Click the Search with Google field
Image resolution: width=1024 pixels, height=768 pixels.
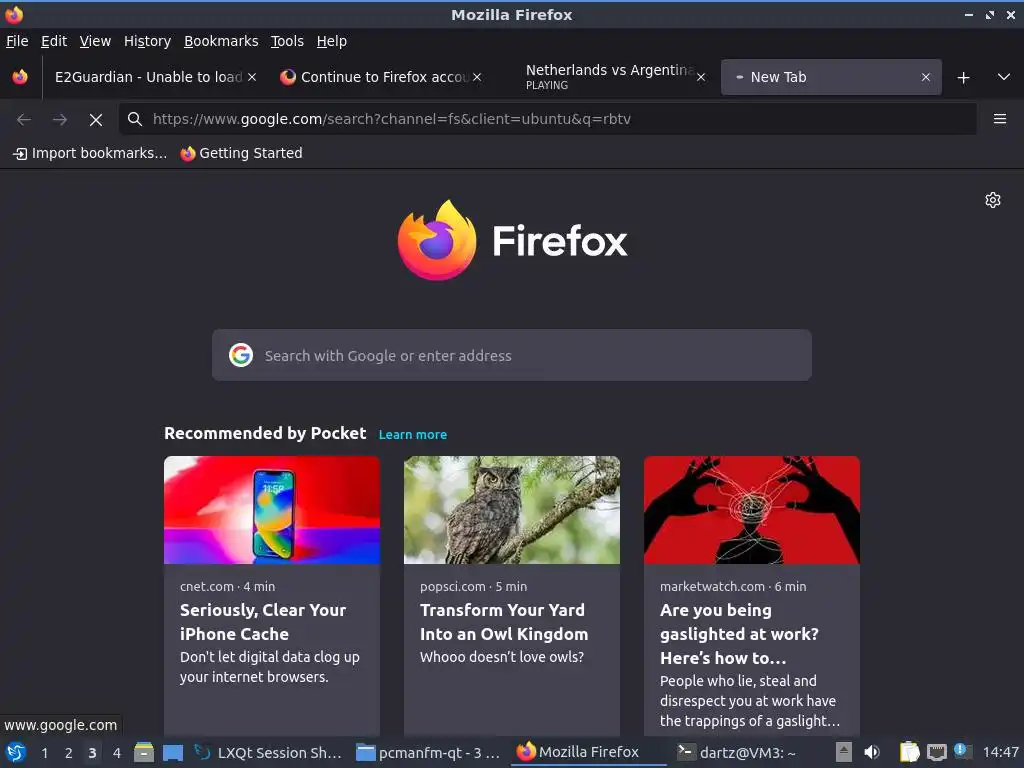point(512,355)
